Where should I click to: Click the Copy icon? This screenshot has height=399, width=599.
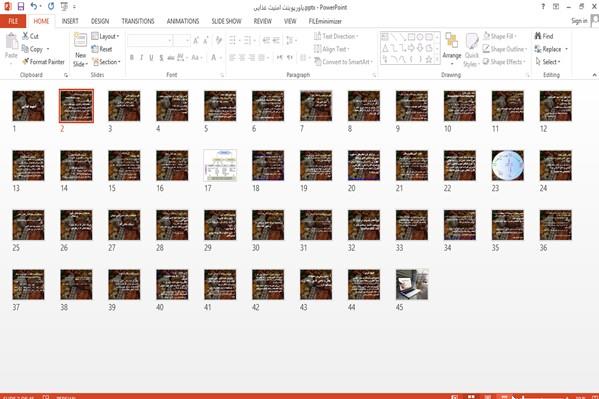[25, 49]
